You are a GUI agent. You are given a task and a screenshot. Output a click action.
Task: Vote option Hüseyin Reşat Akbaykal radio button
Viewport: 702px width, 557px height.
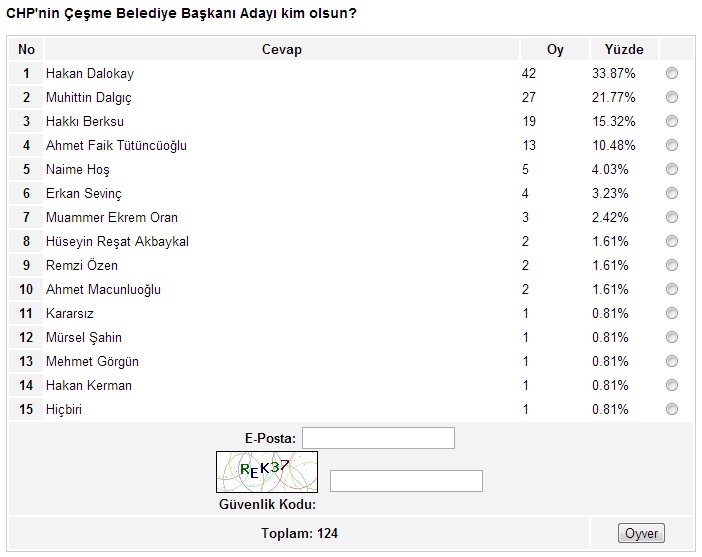pyautogui.click(x=671, y=242)
